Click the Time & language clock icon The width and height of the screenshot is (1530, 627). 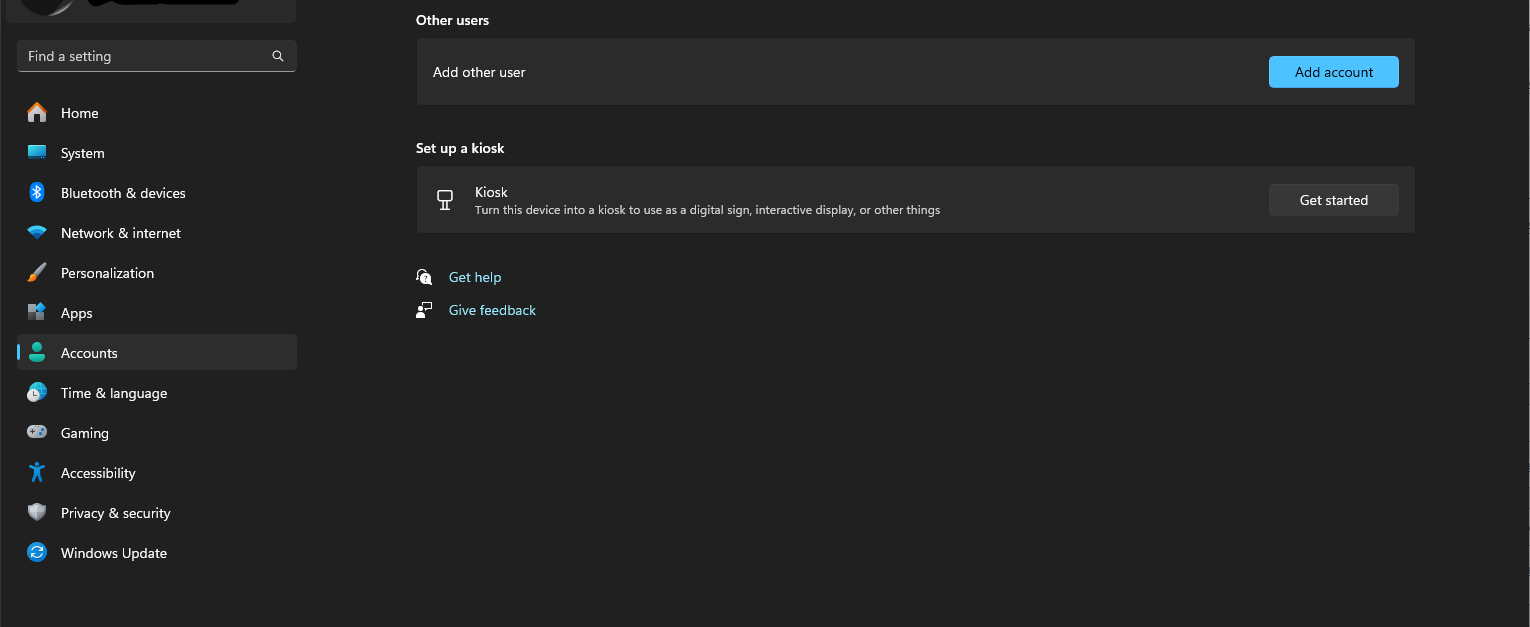(37, 393)
